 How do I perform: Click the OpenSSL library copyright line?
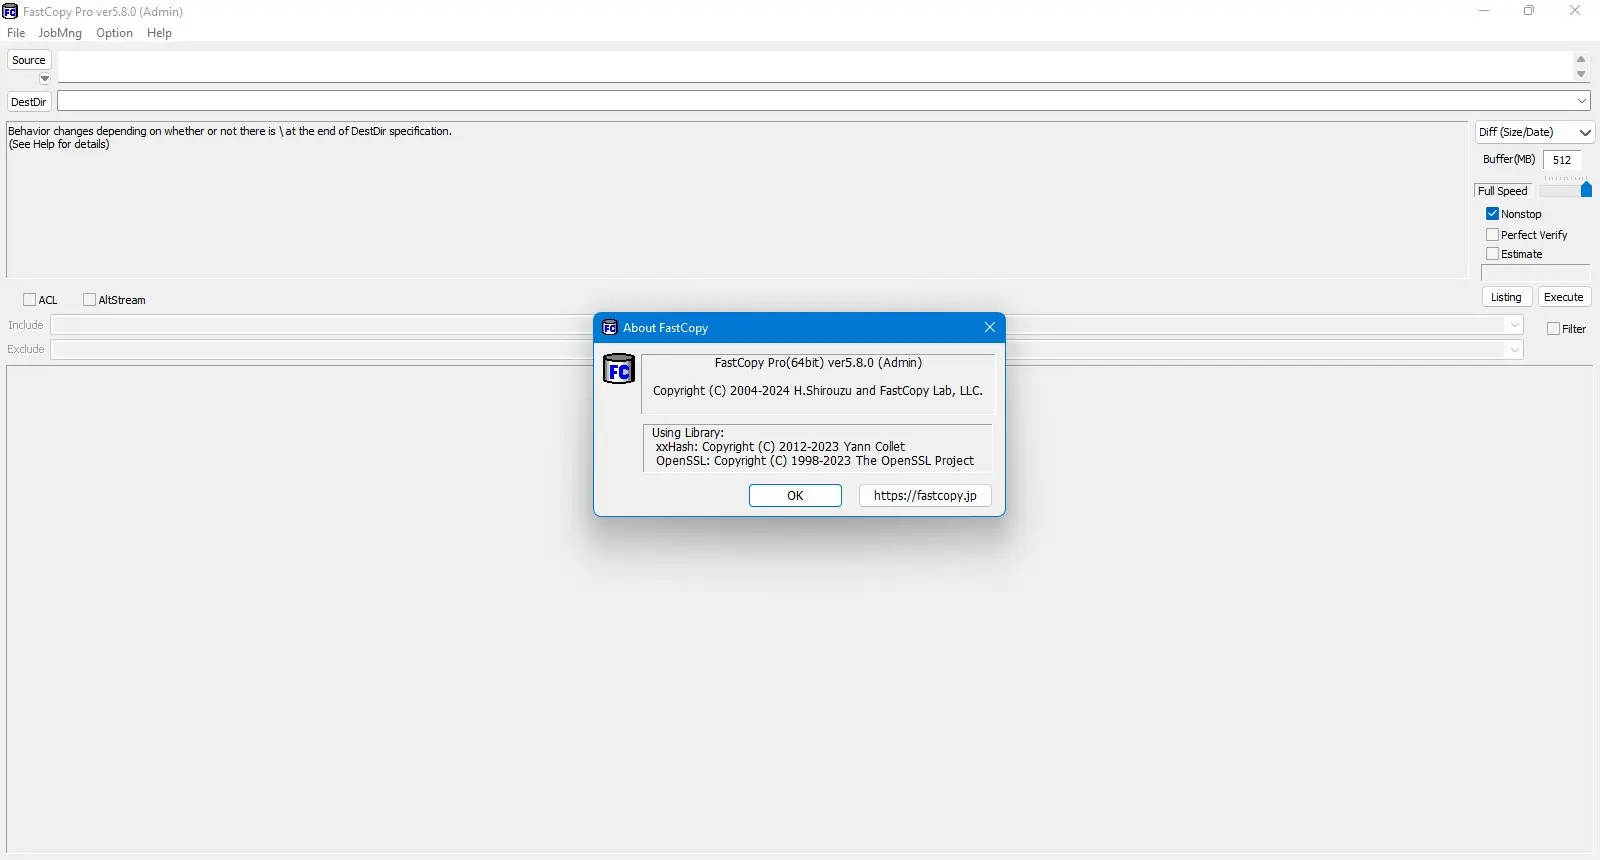pyautogui.click(x=815, y=461)
